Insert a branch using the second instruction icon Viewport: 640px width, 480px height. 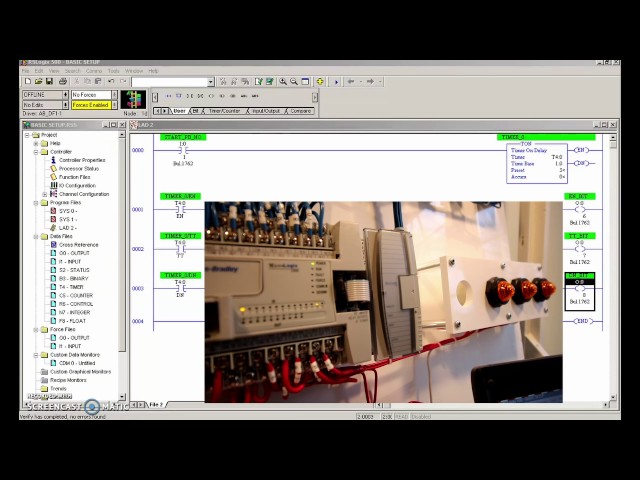[179, 96]
